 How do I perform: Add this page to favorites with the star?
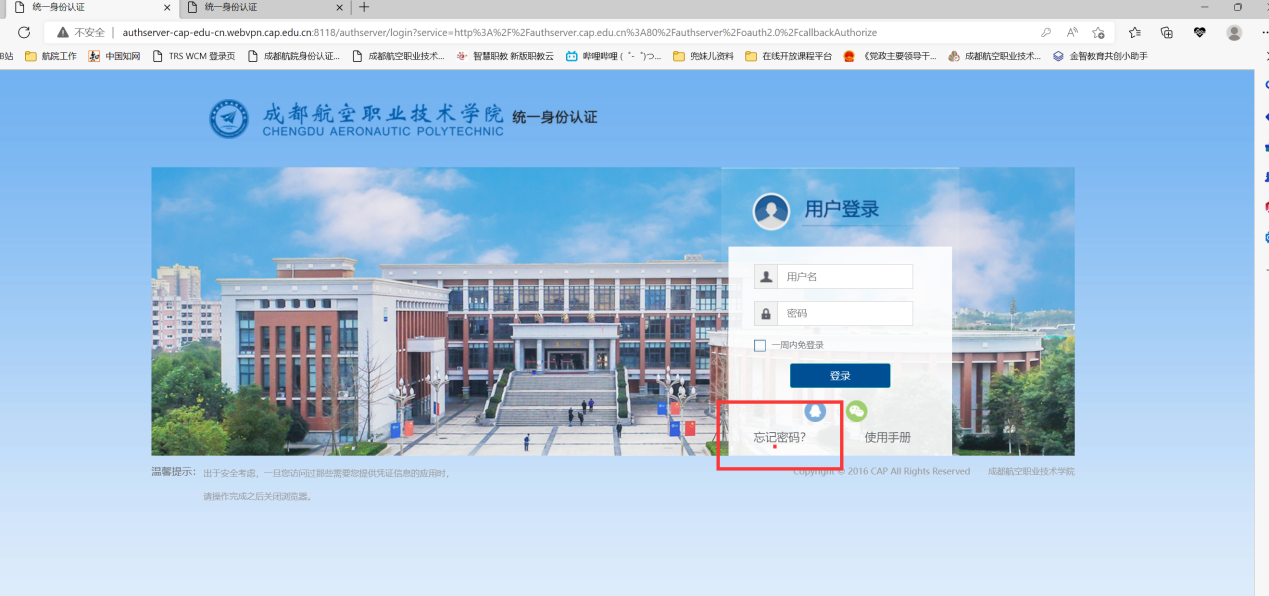point(1099,32)
